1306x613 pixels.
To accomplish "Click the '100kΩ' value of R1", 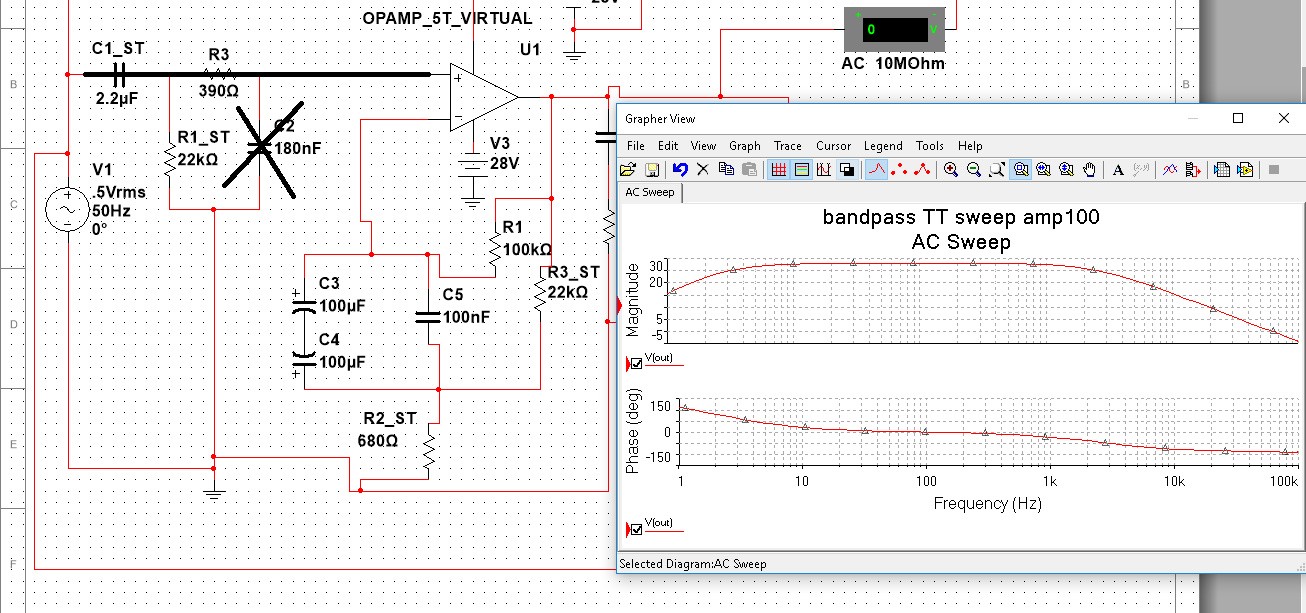I will coord(527,249).
